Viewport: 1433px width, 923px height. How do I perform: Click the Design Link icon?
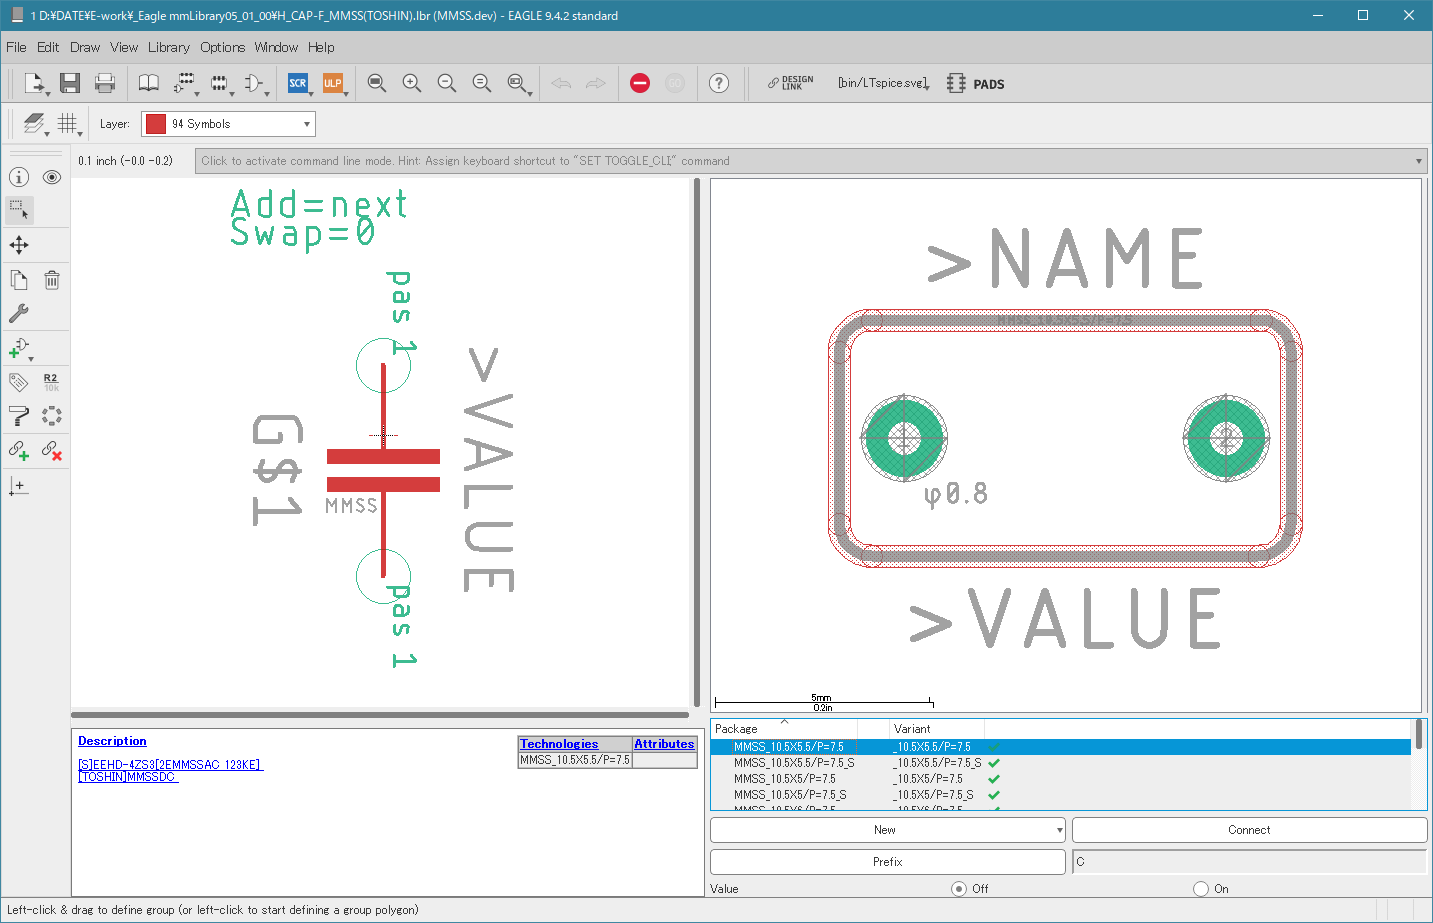click(x=791, y=83)
